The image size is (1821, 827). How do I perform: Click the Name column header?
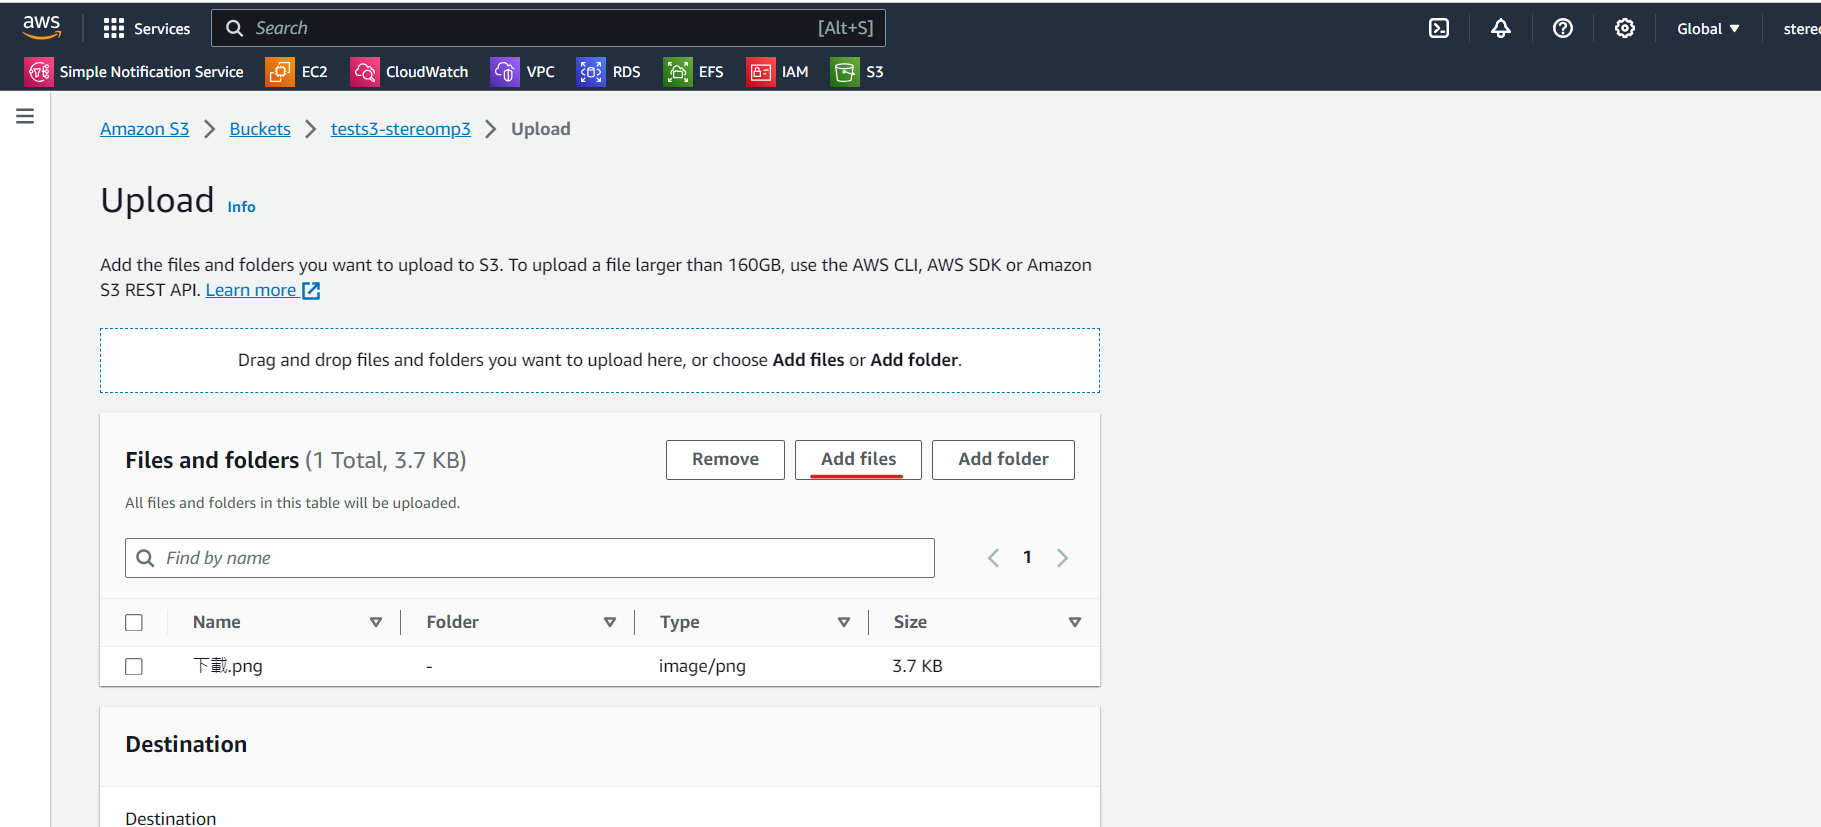tap(217, 622)
